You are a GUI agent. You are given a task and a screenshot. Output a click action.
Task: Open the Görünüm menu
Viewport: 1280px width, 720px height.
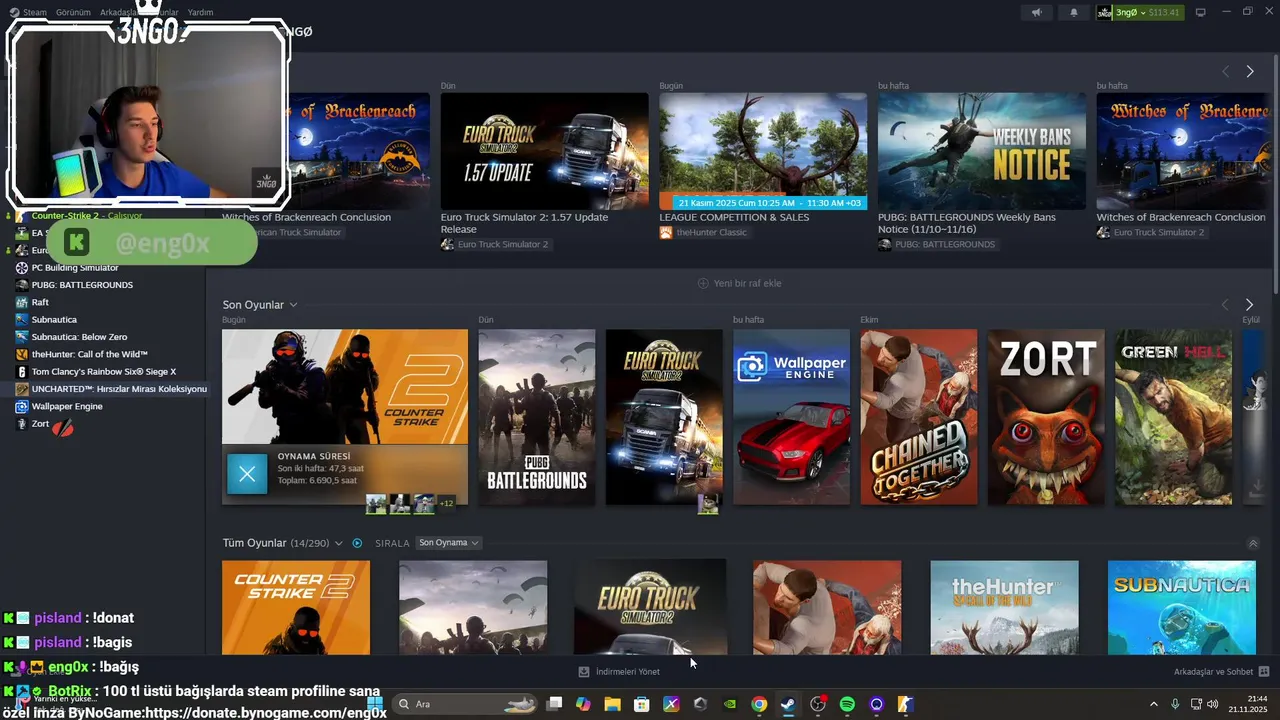[73, 13]
